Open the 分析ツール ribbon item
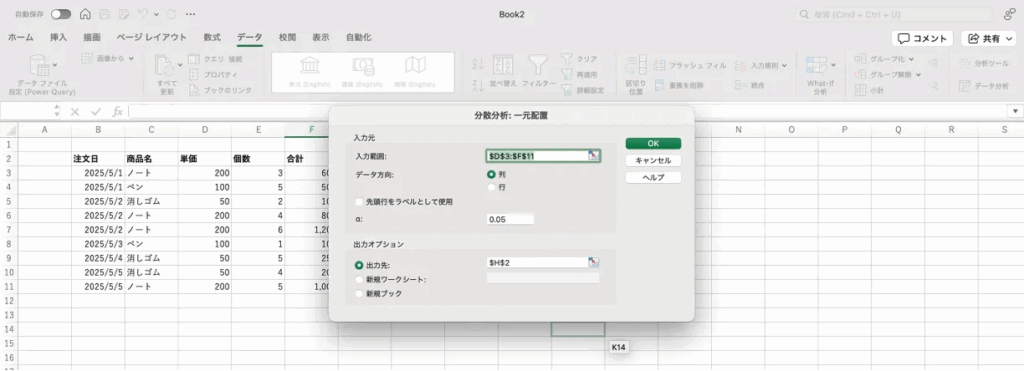 tap(984, 63)
